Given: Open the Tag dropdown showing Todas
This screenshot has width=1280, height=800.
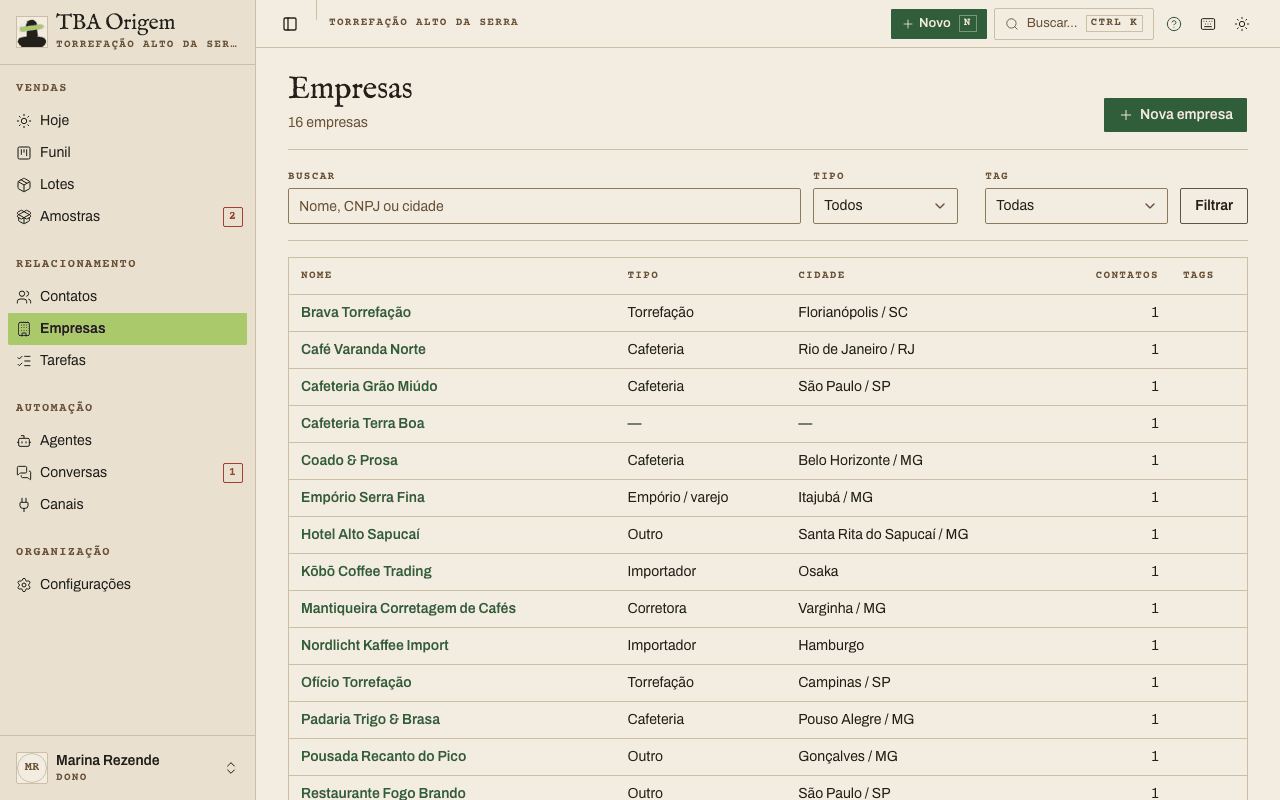Looking at the screenshot, I should (1076, 205).
